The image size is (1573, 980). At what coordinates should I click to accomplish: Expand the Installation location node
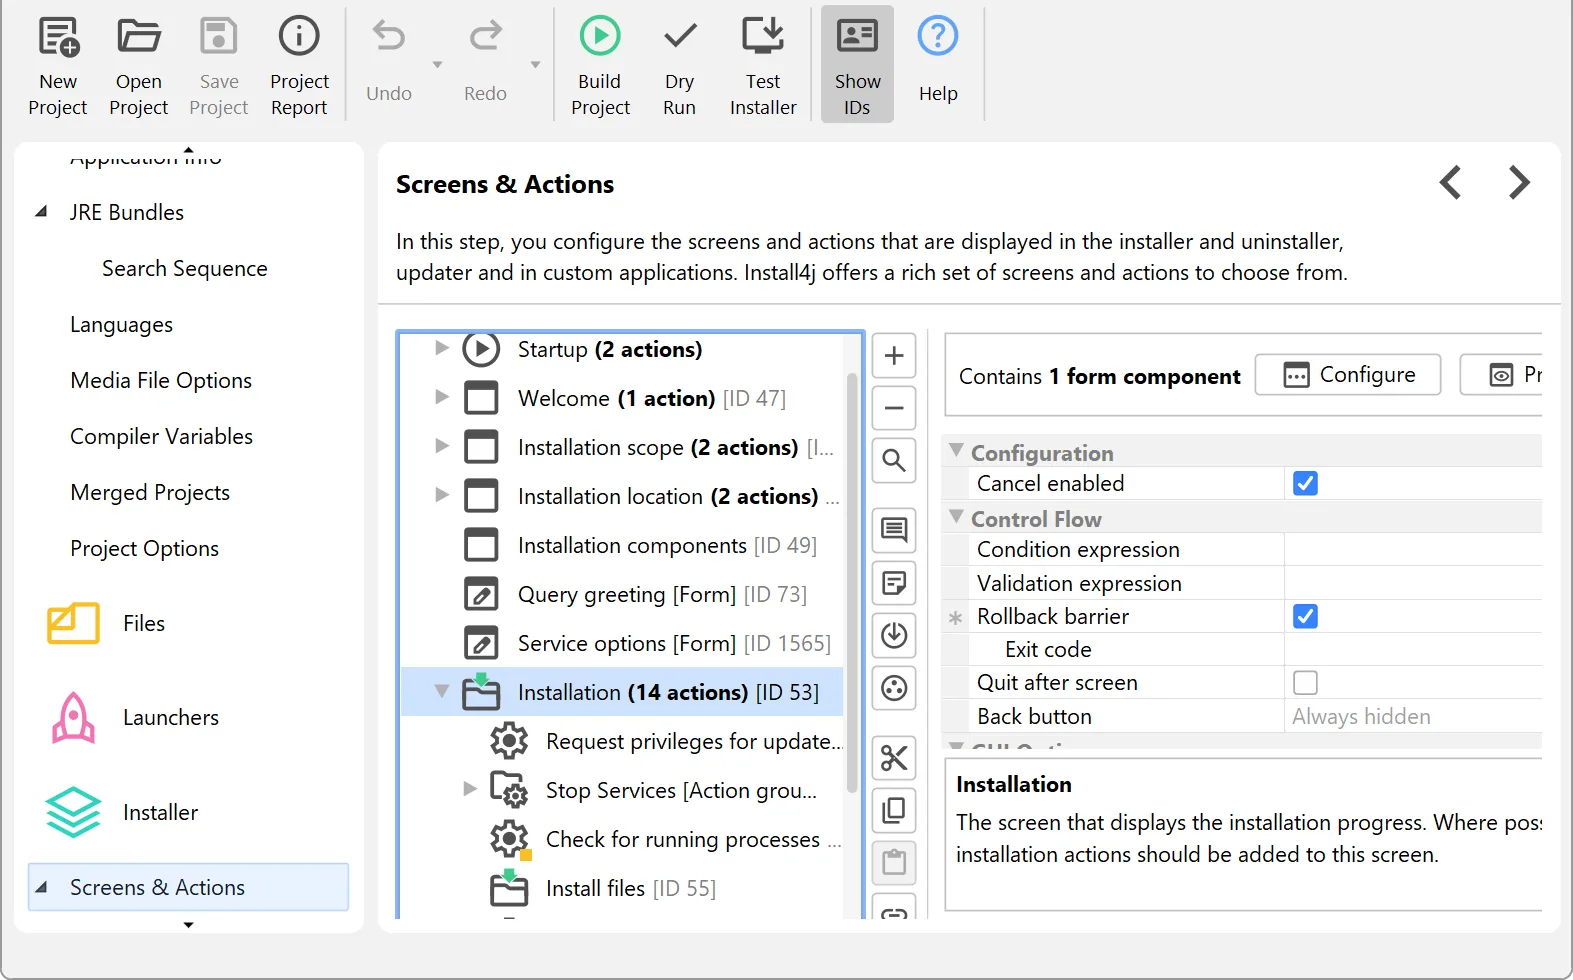tap(441, 494)
